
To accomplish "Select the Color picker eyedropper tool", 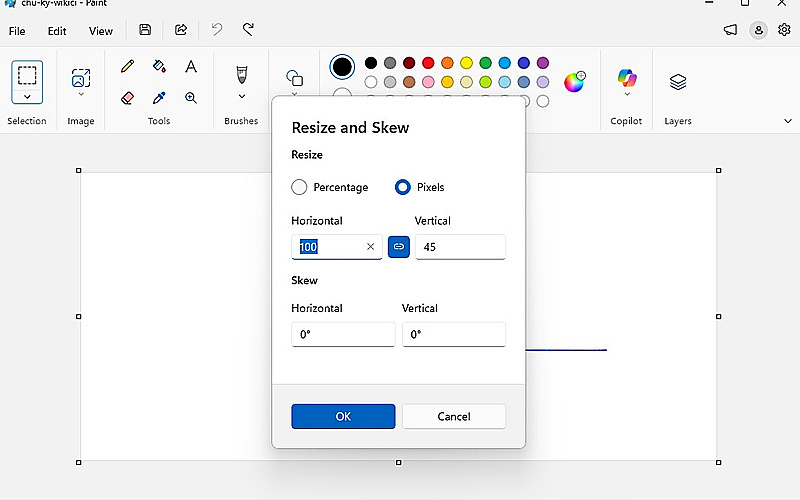I will coord(159,97).
